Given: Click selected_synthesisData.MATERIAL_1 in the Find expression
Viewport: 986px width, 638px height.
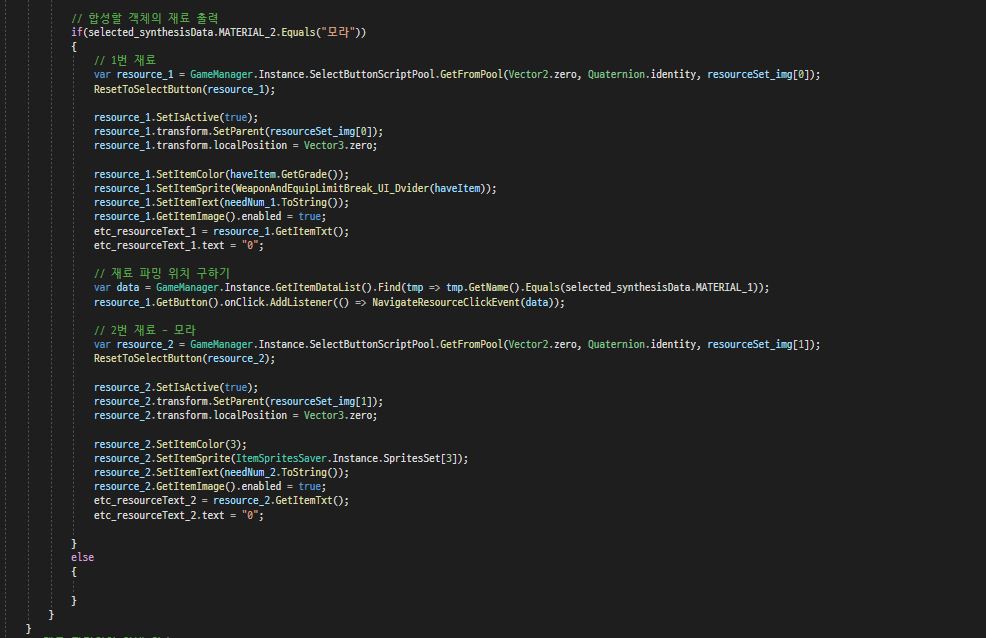Looking at the screenshot, I should (x=660, y=287).
